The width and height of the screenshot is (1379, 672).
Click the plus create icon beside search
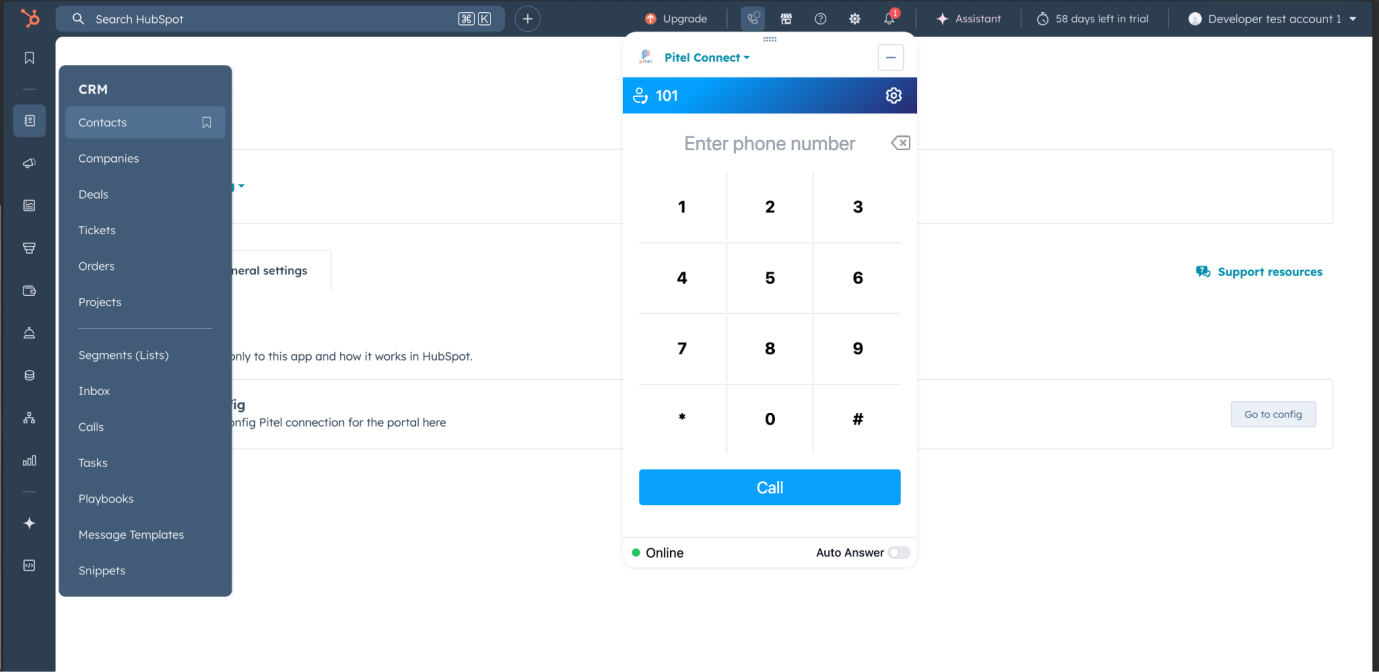pyautogui.click(x=528, y=18)
